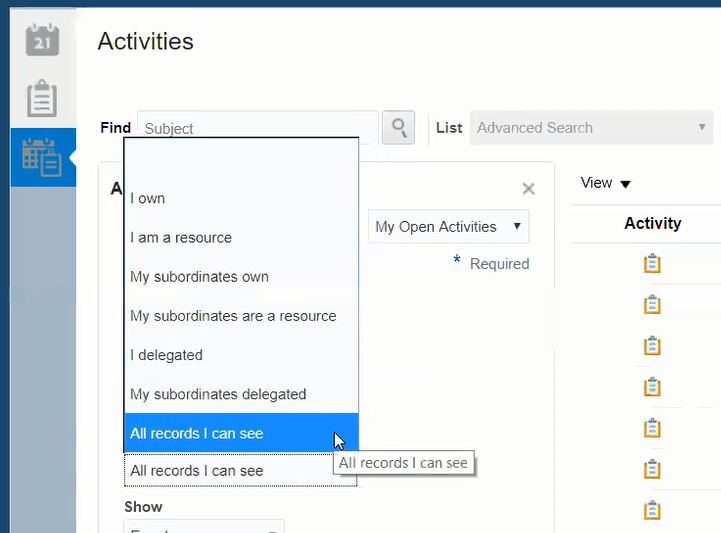The height and width of the screenshot is (533, 721).
Task: Click the second activity task icon
Action: click(652, 305)
